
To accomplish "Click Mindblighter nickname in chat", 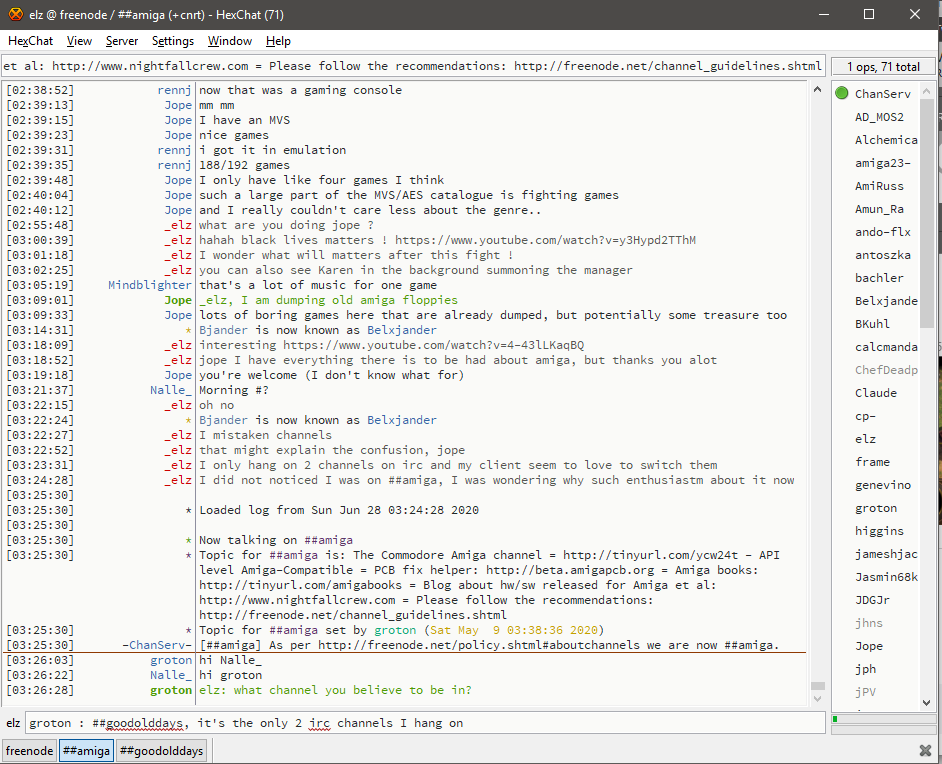I will tap(150, 285).
